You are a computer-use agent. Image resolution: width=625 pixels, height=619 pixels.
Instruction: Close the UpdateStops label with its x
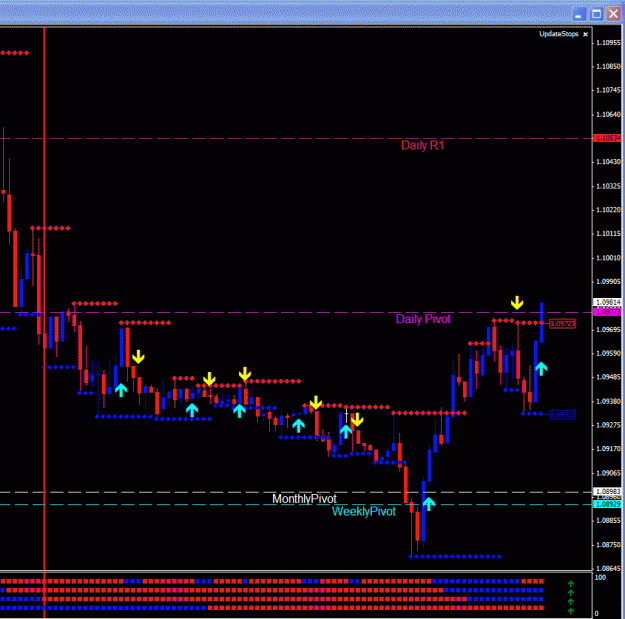[586, 34]
